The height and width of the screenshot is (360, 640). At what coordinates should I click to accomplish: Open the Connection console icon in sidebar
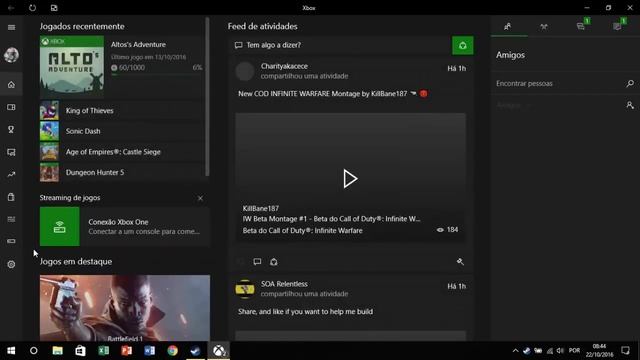(x=11, y=241)
